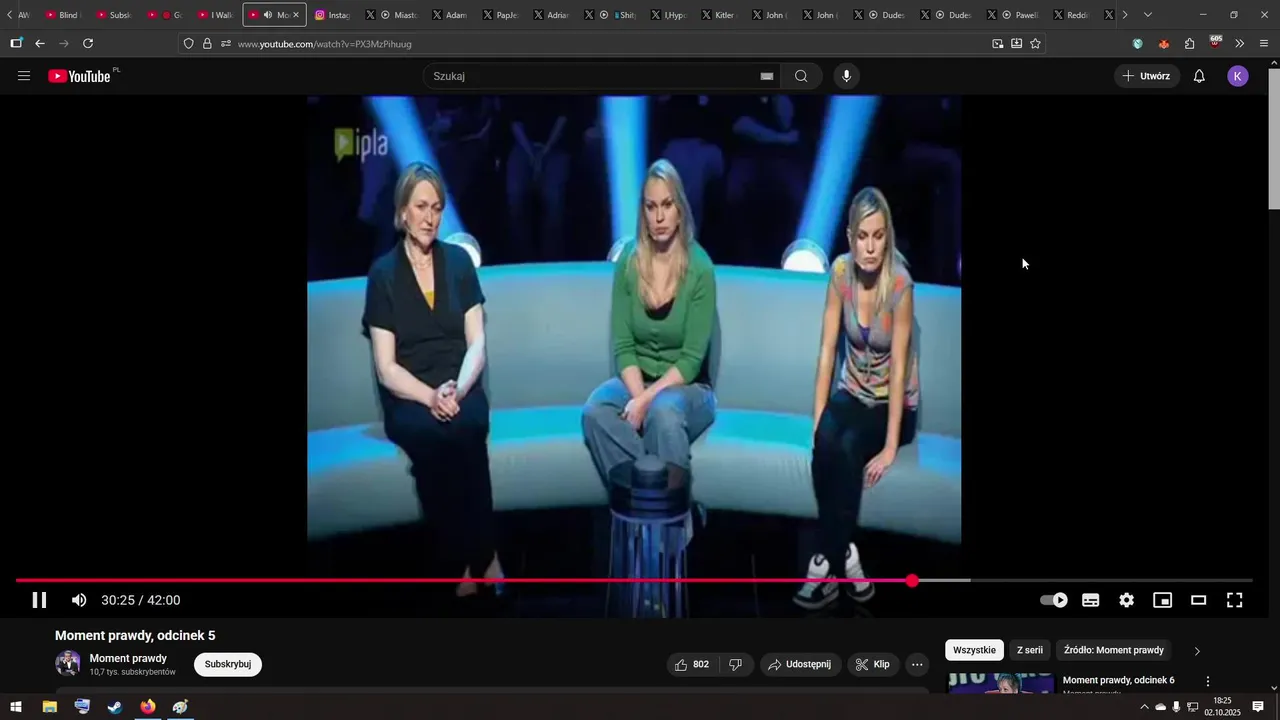The width and height of the screenshot is (1280, 720).
Task: Click the address bar URL
Action: 324,44
